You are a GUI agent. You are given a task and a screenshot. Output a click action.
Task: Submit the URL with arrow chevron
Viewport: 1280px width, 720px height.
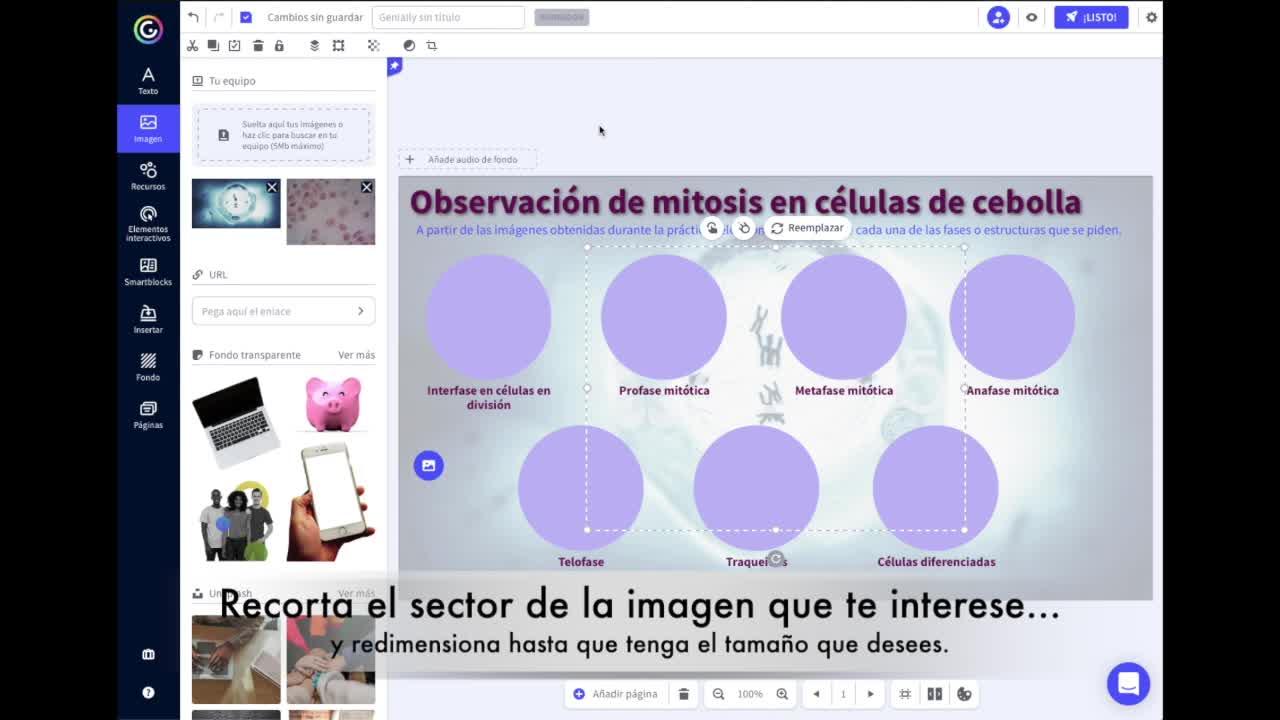click(x=361, y=311)
